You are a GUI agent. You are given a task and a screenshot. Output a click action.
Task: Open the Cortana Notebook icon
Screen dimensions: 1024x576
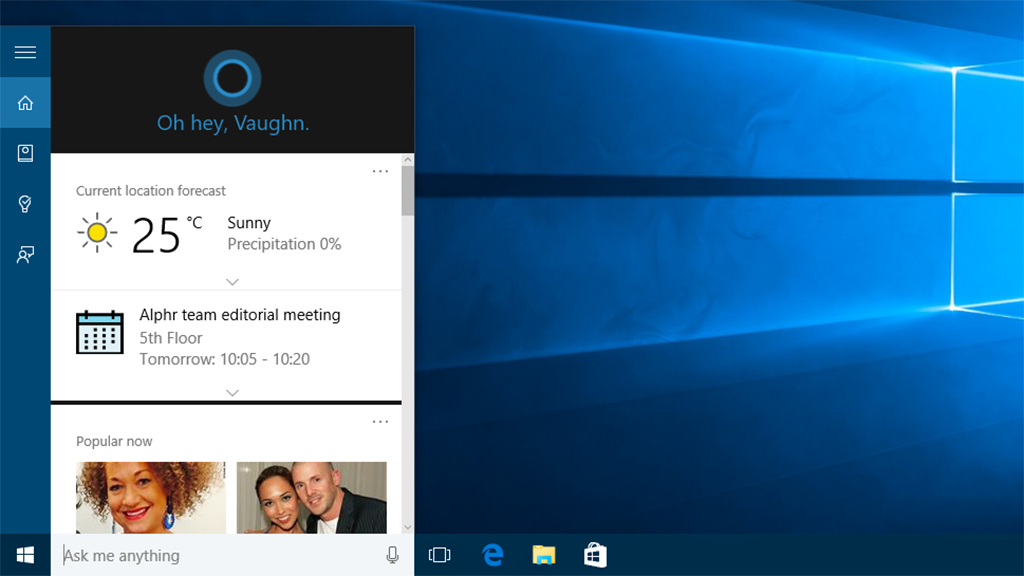(25, 153)
